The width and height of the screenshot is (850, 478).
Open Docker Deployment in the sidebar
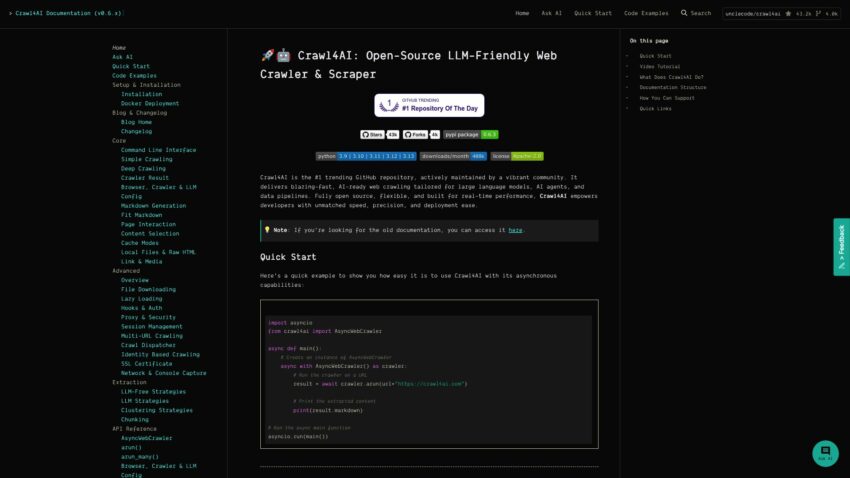point(150,103)
